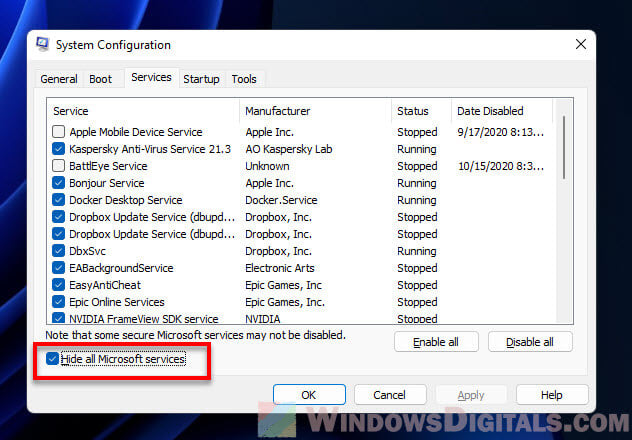Sort by Date Disabled column header
The height and width of the screenshot is (440, 632).
[502, 111]
